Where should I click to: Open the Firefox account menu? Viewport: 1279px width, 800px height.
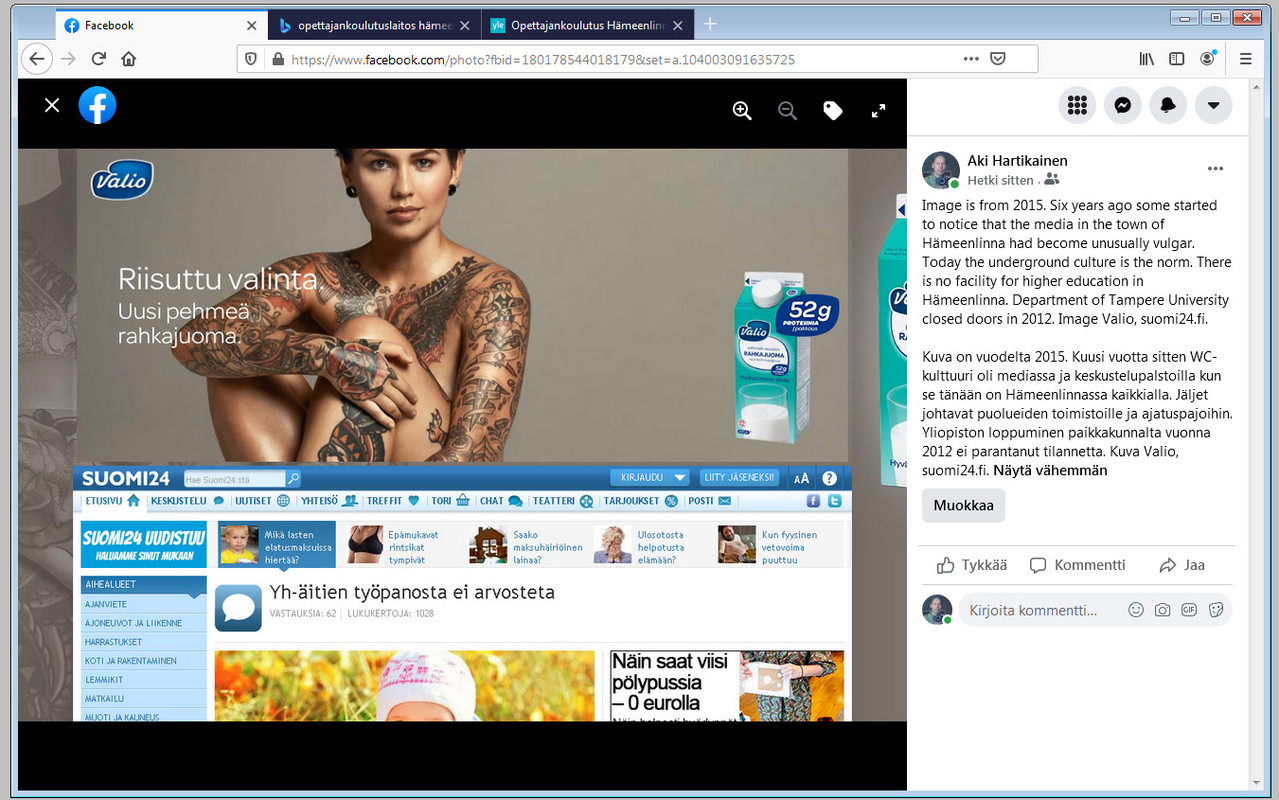pyautogui.click(x=1208, y=59)
